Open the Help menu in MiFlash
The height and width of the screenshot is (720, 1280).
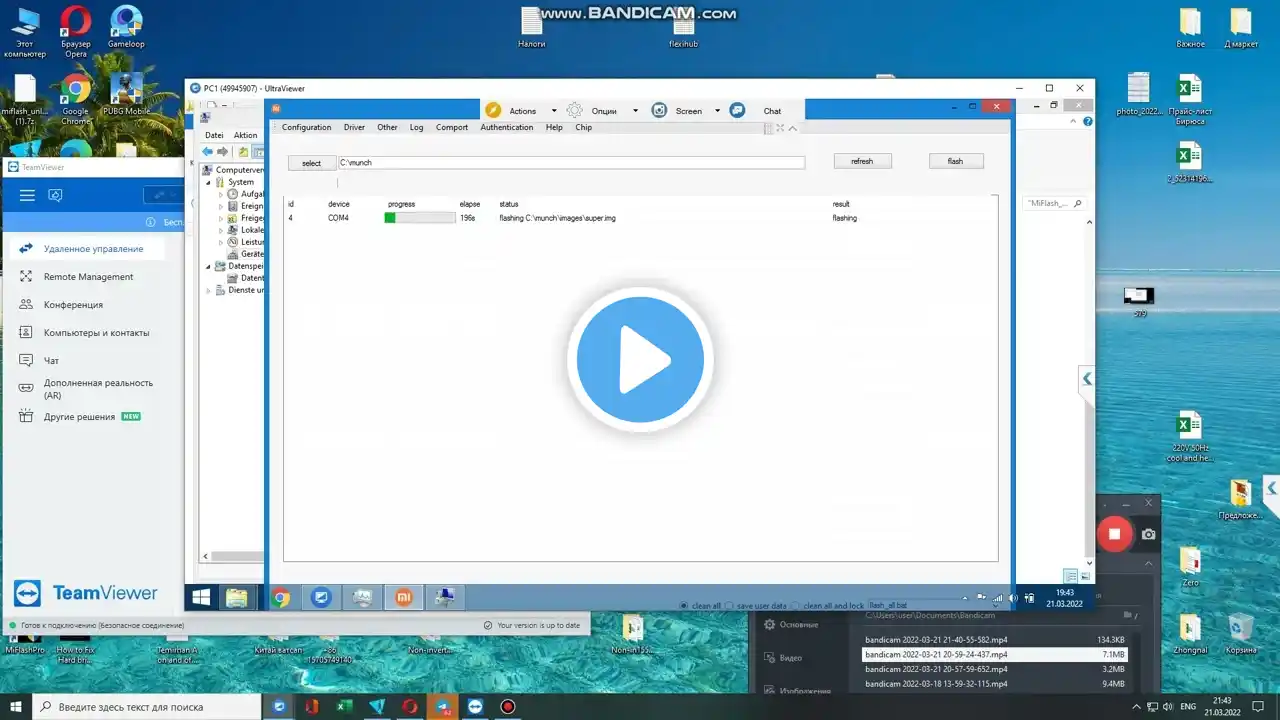click(554, 127)
